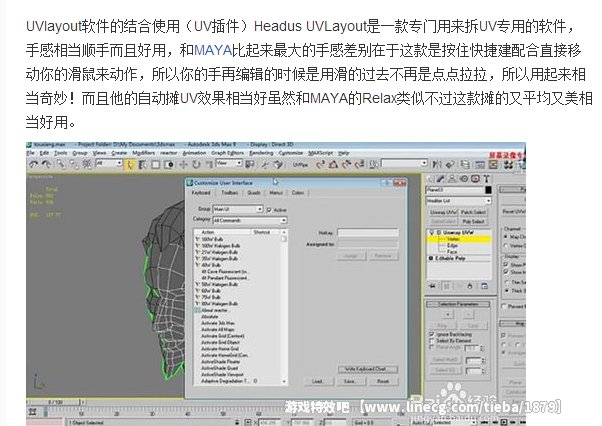Switch to the Colors tab
The image size is (602, 426).
click(298, 193)
